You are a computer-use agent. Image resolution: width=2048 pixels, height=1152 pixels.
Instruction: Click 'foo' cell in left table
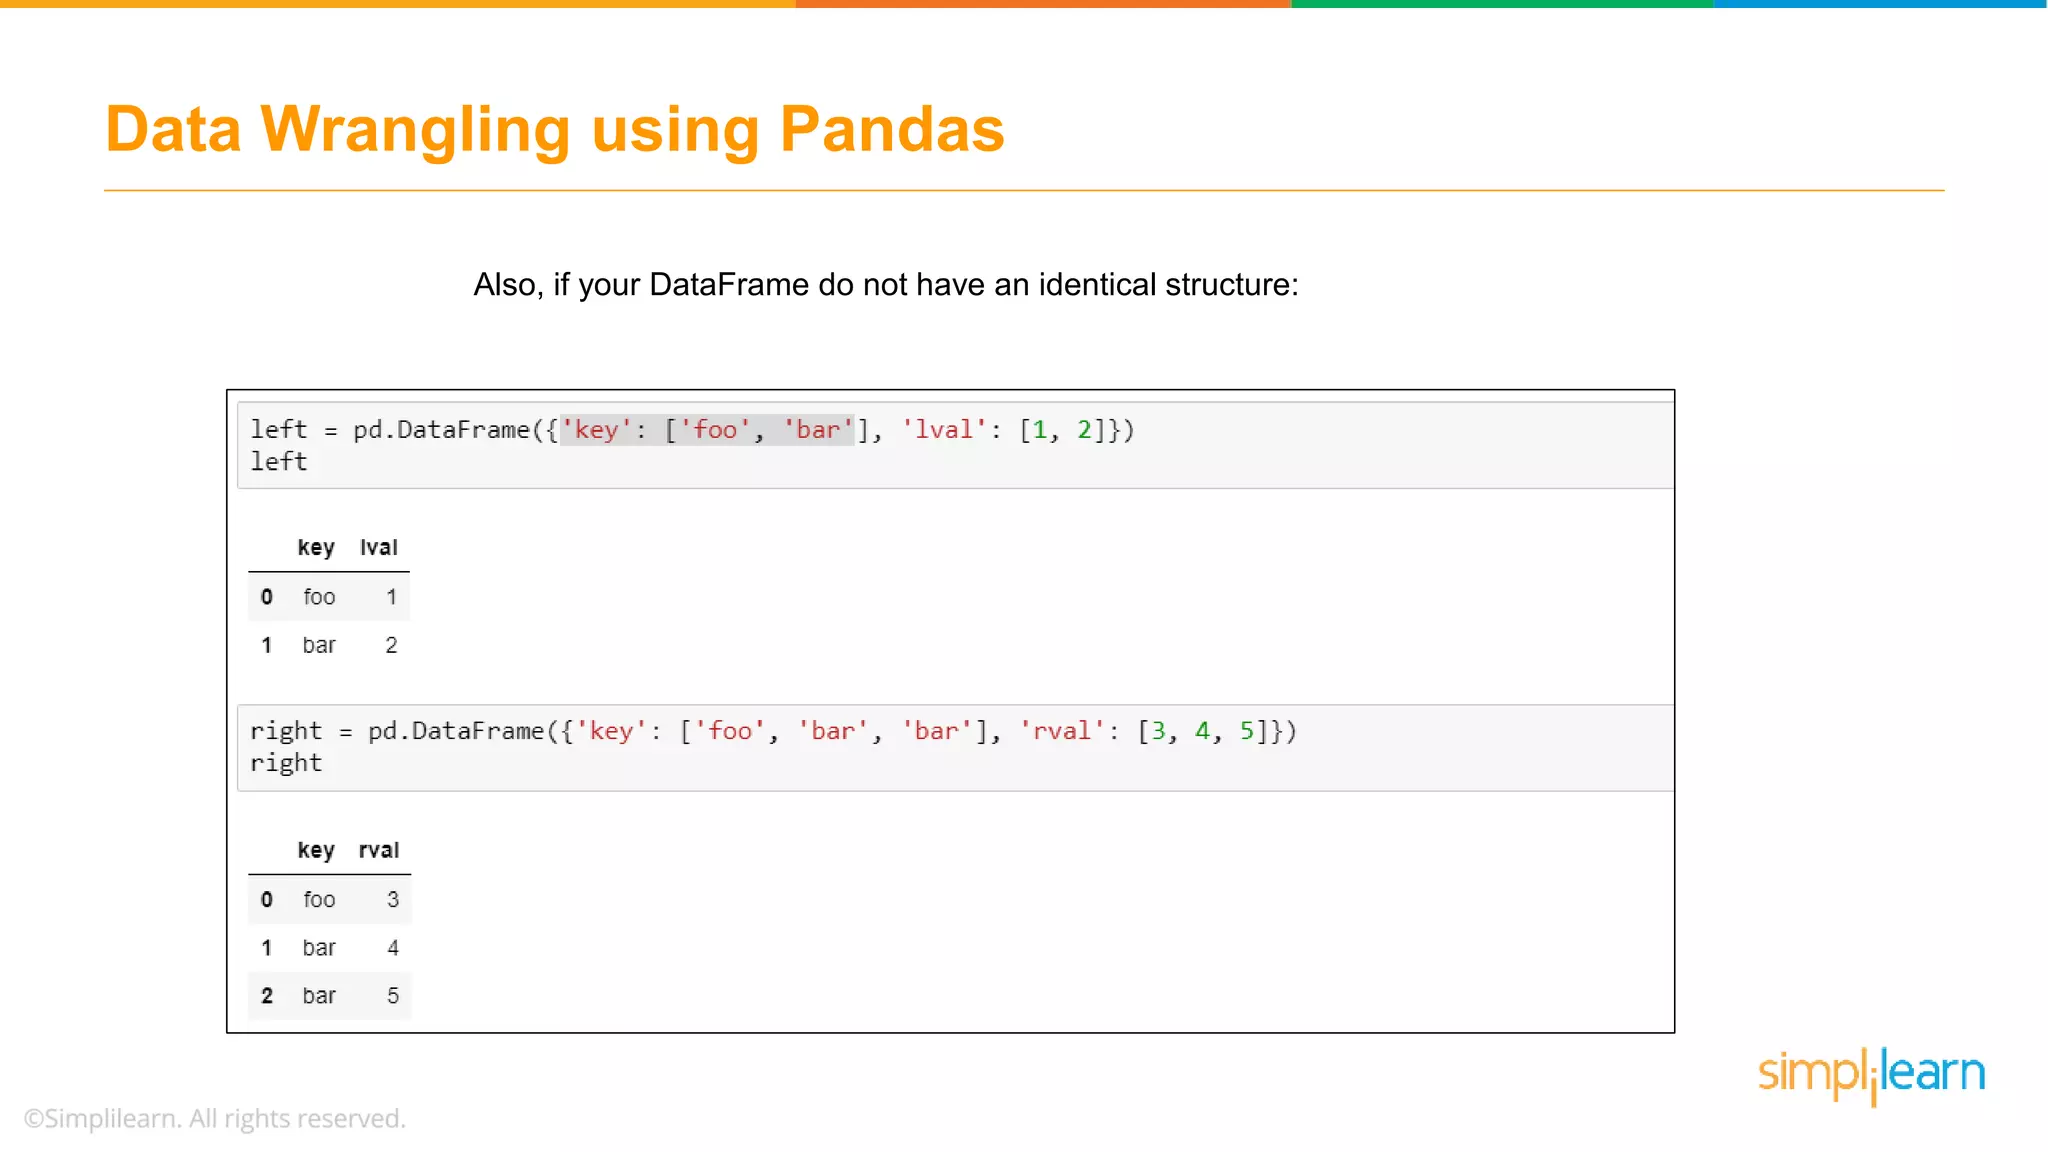click(319, 597)
